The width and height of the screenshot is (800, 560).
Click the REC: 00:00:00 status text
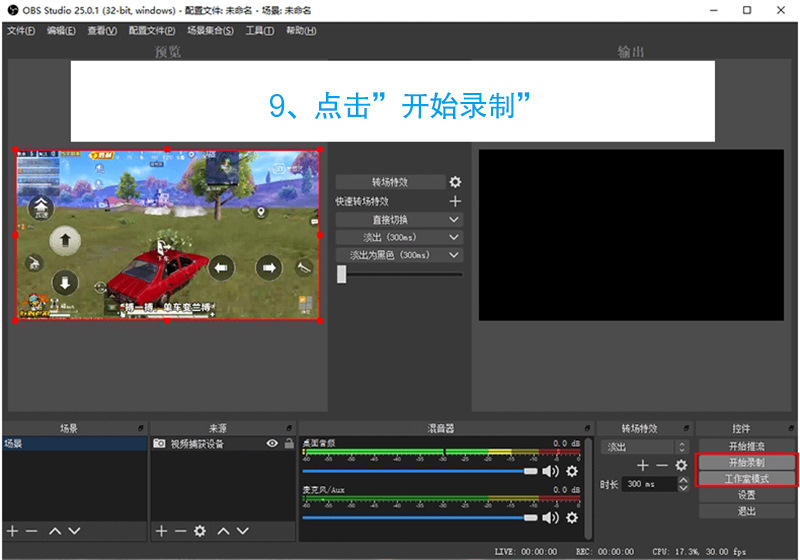(605, 551)
